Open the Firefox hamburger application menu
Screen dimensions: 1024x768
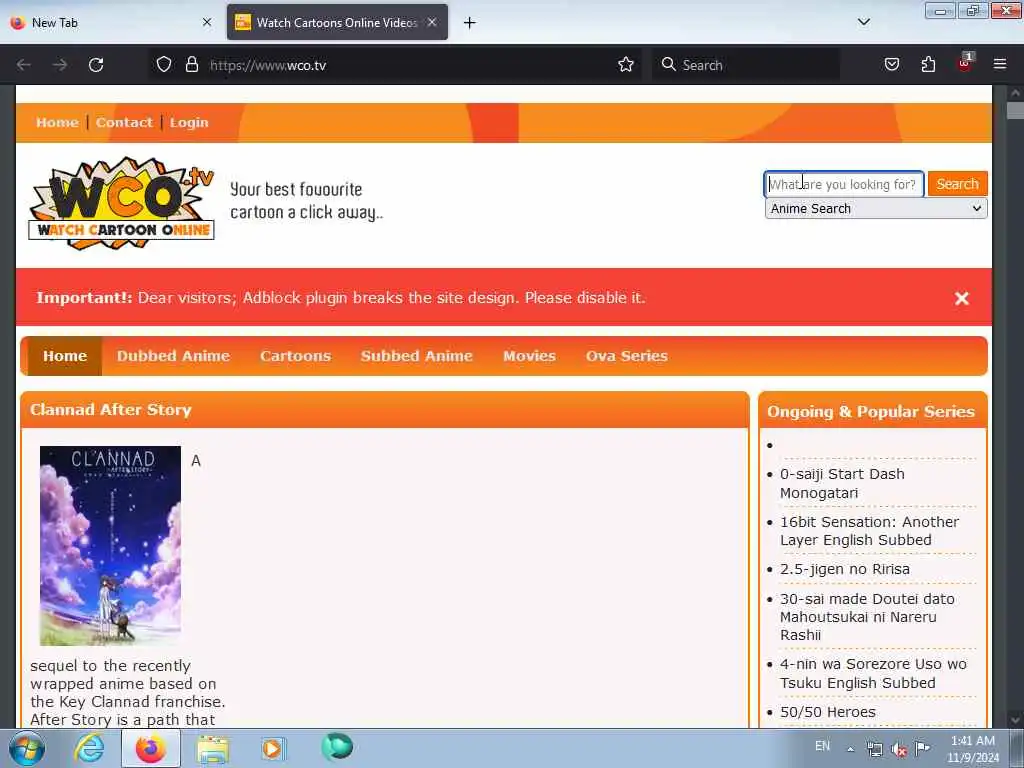pos(1000,64)
